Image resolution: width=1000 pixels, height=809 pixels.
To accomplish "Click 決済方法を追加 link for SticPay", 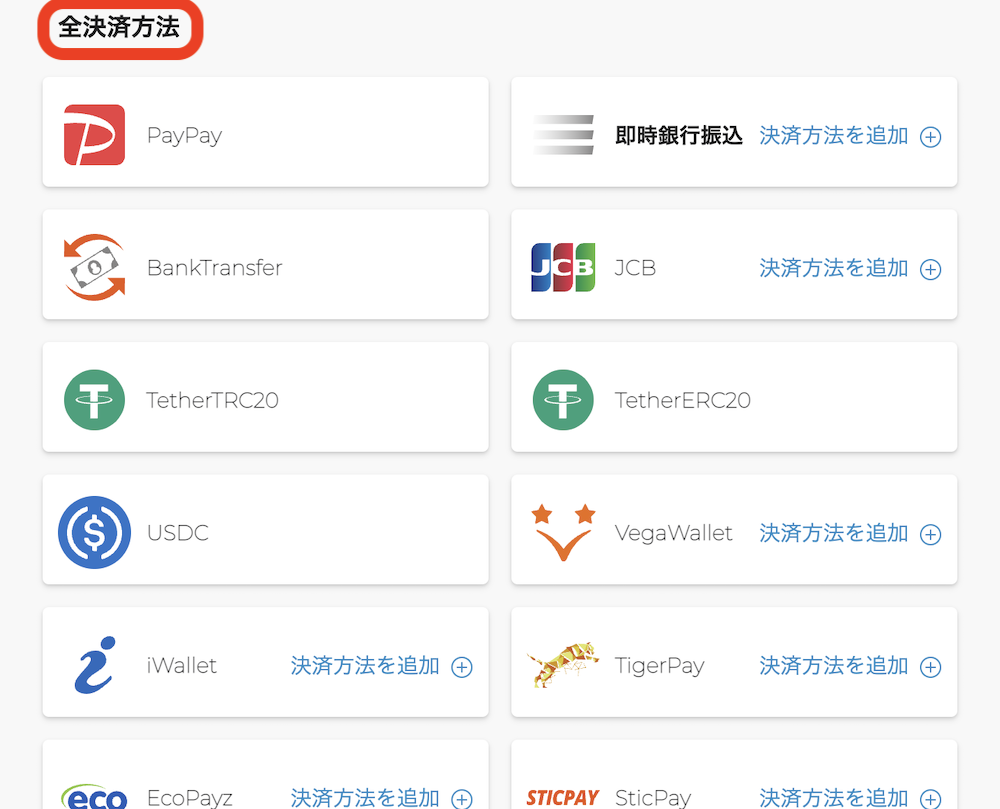I will coord(834,798).
